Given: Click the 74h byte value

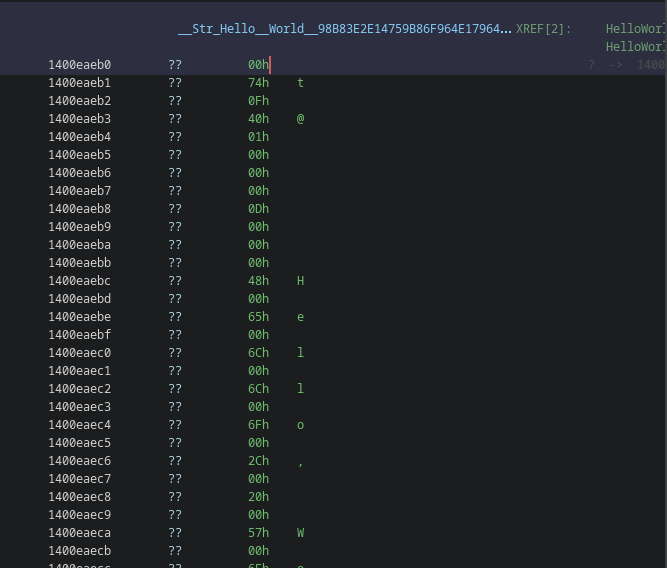Looking at the screenshot, I should [259, 83].
